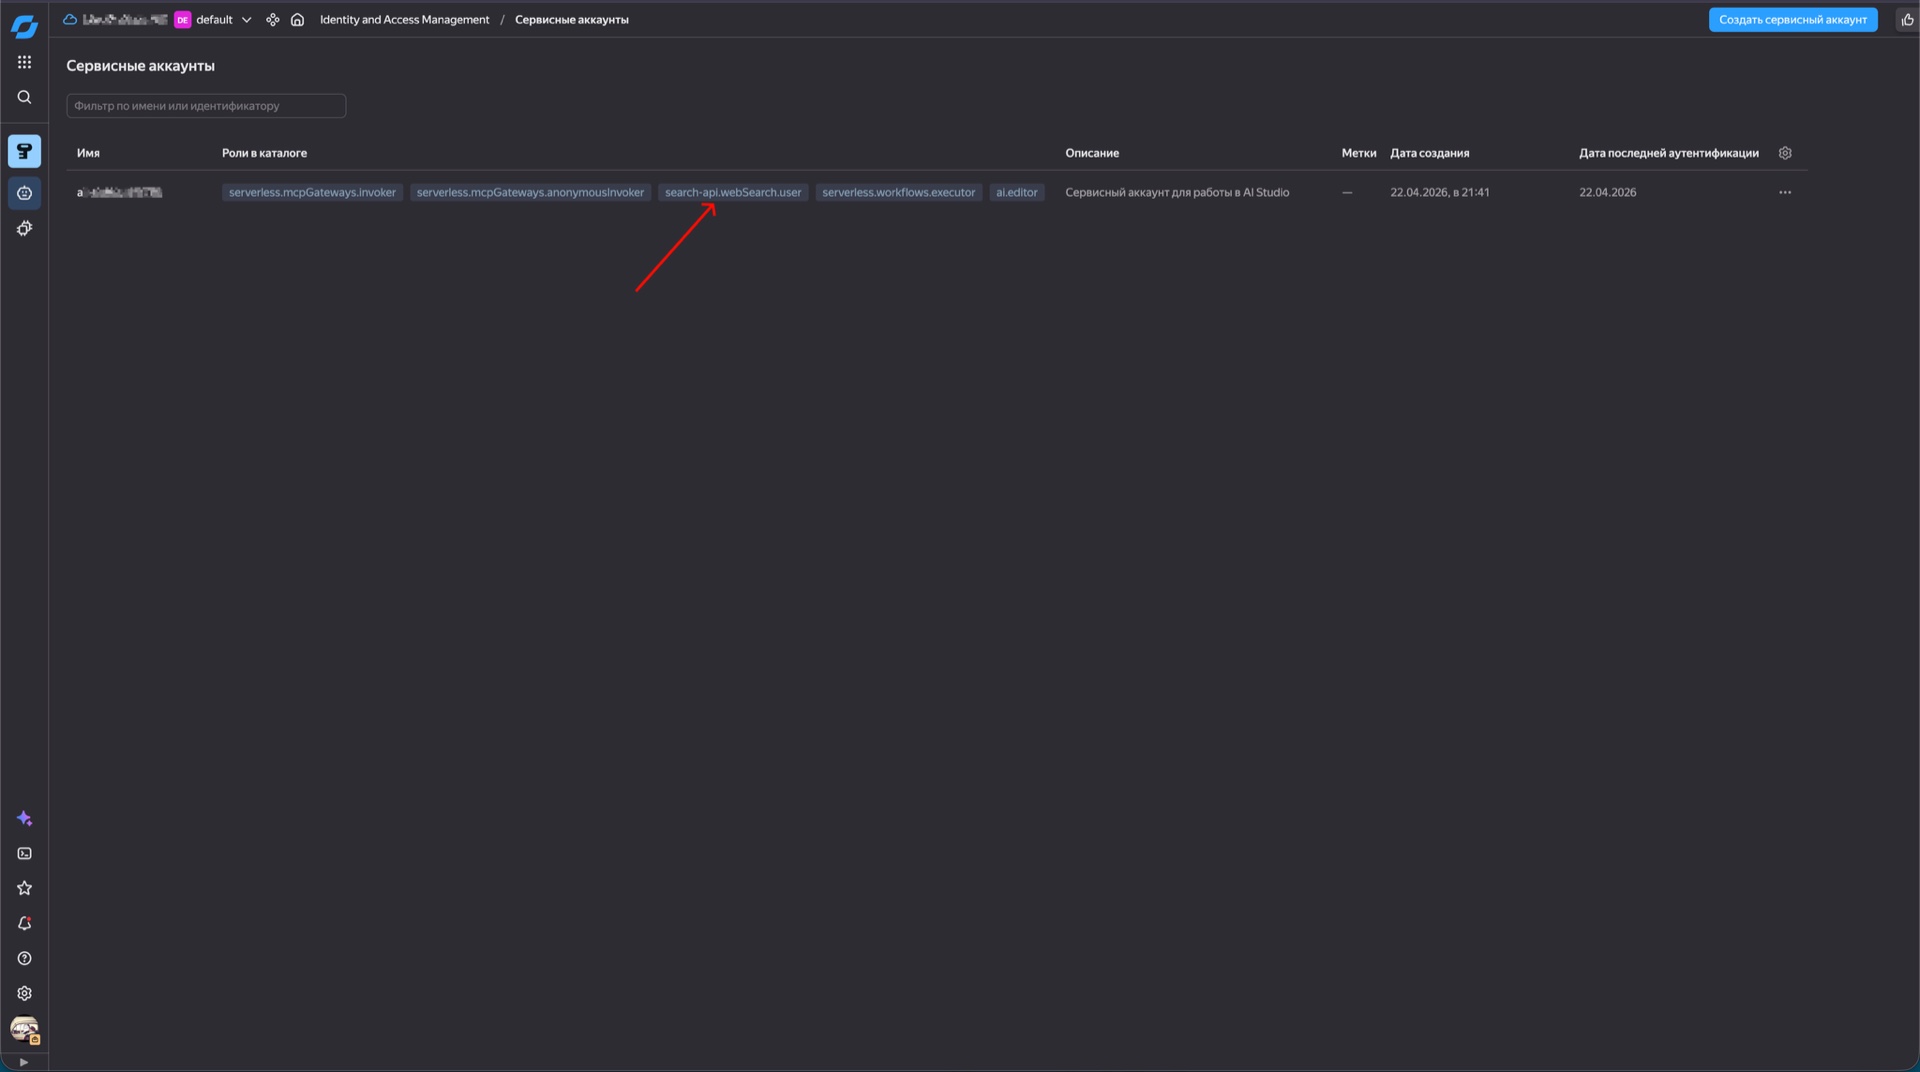Select the Сервисные аккаунты breadcrumb item
Image resolution: width=1920 pixels, height=1072 pixels.
tap(571, 19)
